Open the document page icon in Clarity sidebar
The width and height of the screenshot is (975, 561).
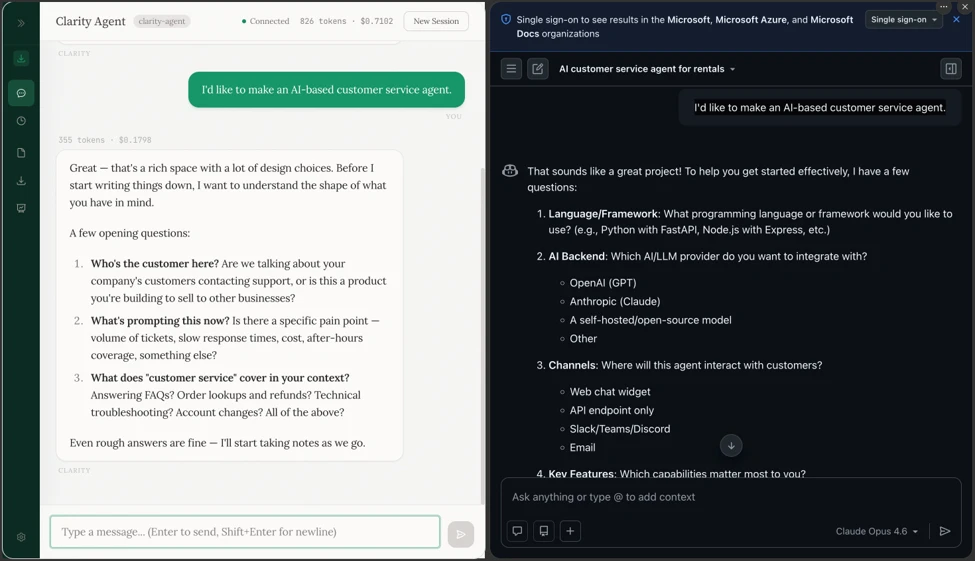point(21,153)
